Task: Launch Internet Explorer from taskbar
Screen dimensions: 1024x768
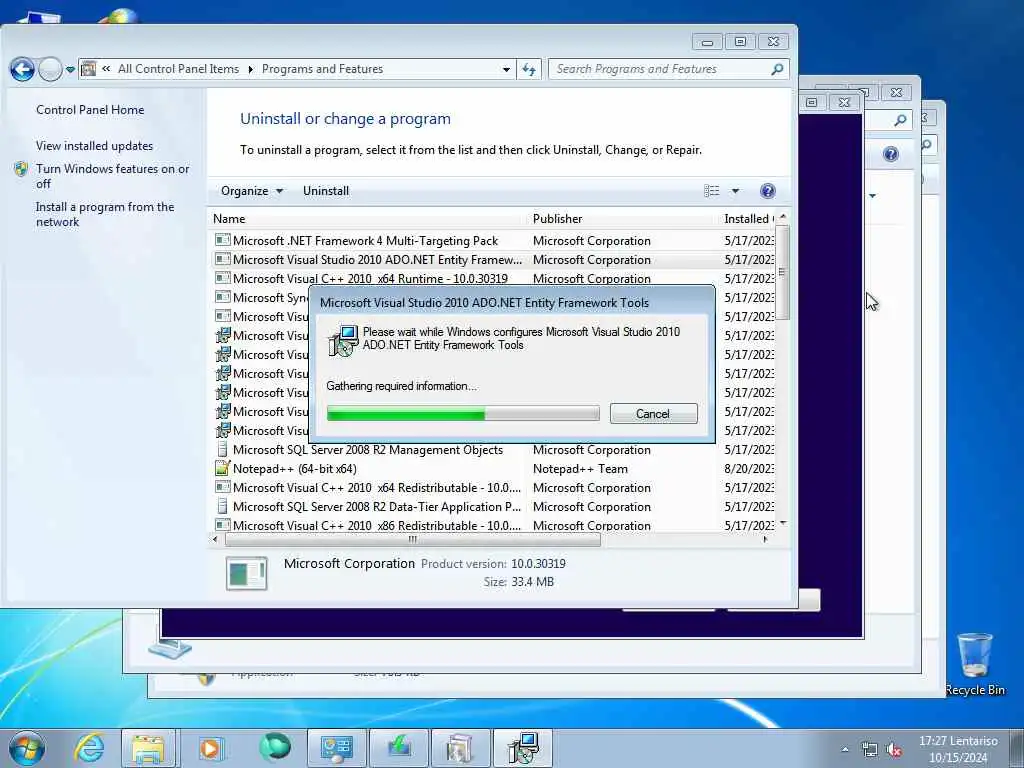Action: coord(89,748)
